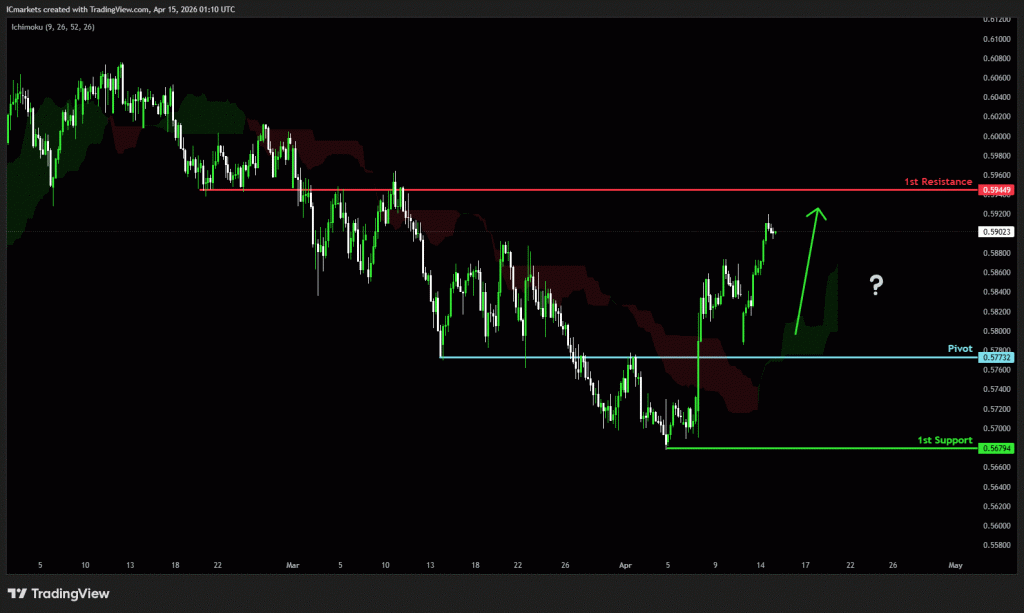
Task: Click the 1st Resistance text label
Action: pos(937,182)
